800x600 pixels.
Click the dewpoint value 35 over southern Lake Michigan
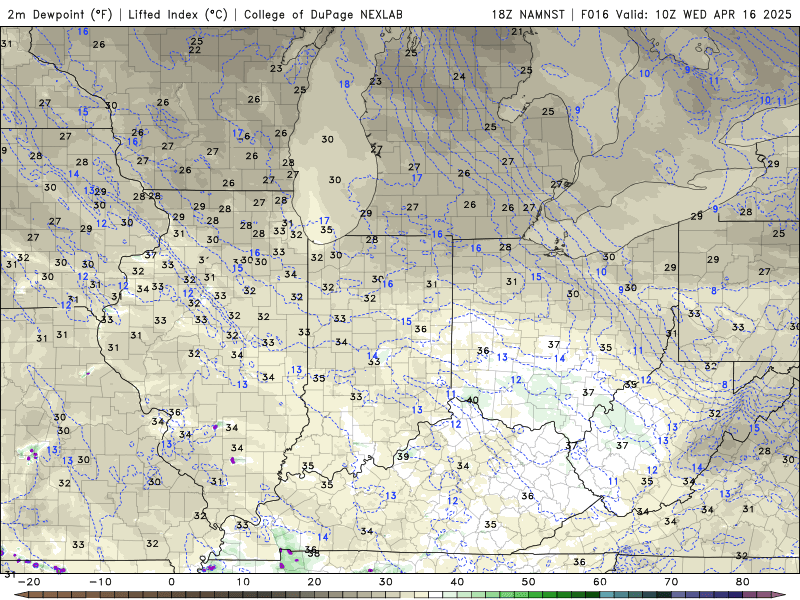tap(327, 230)
